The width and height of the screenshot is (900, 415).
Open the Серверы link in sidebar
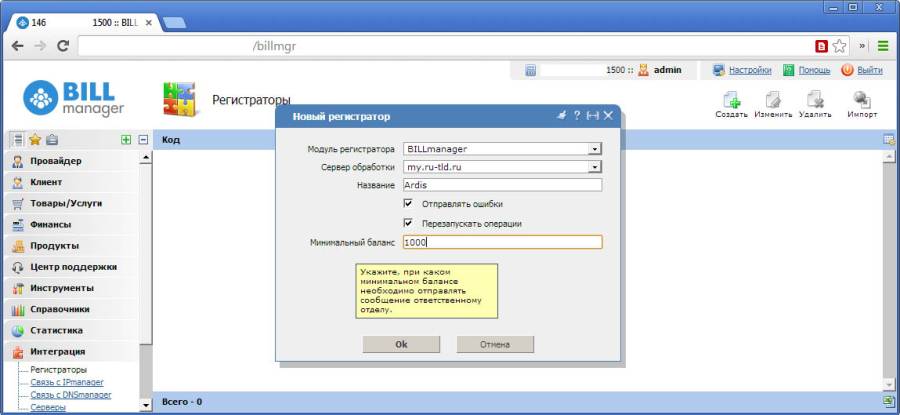pos(48,407)
